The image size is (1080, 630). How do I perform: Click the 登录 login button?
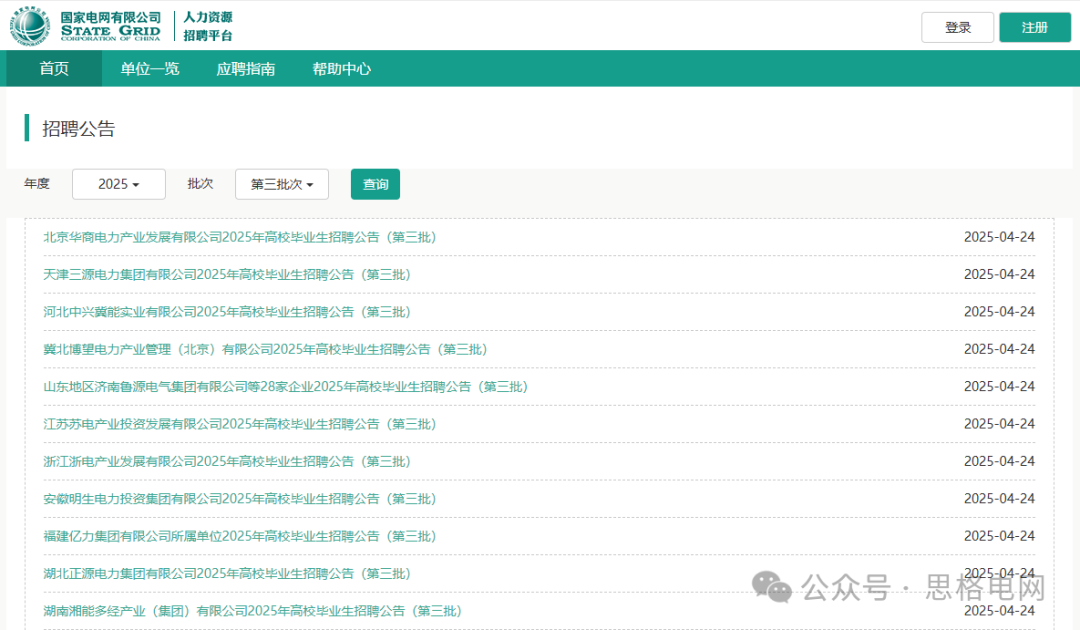pos(957,27)
